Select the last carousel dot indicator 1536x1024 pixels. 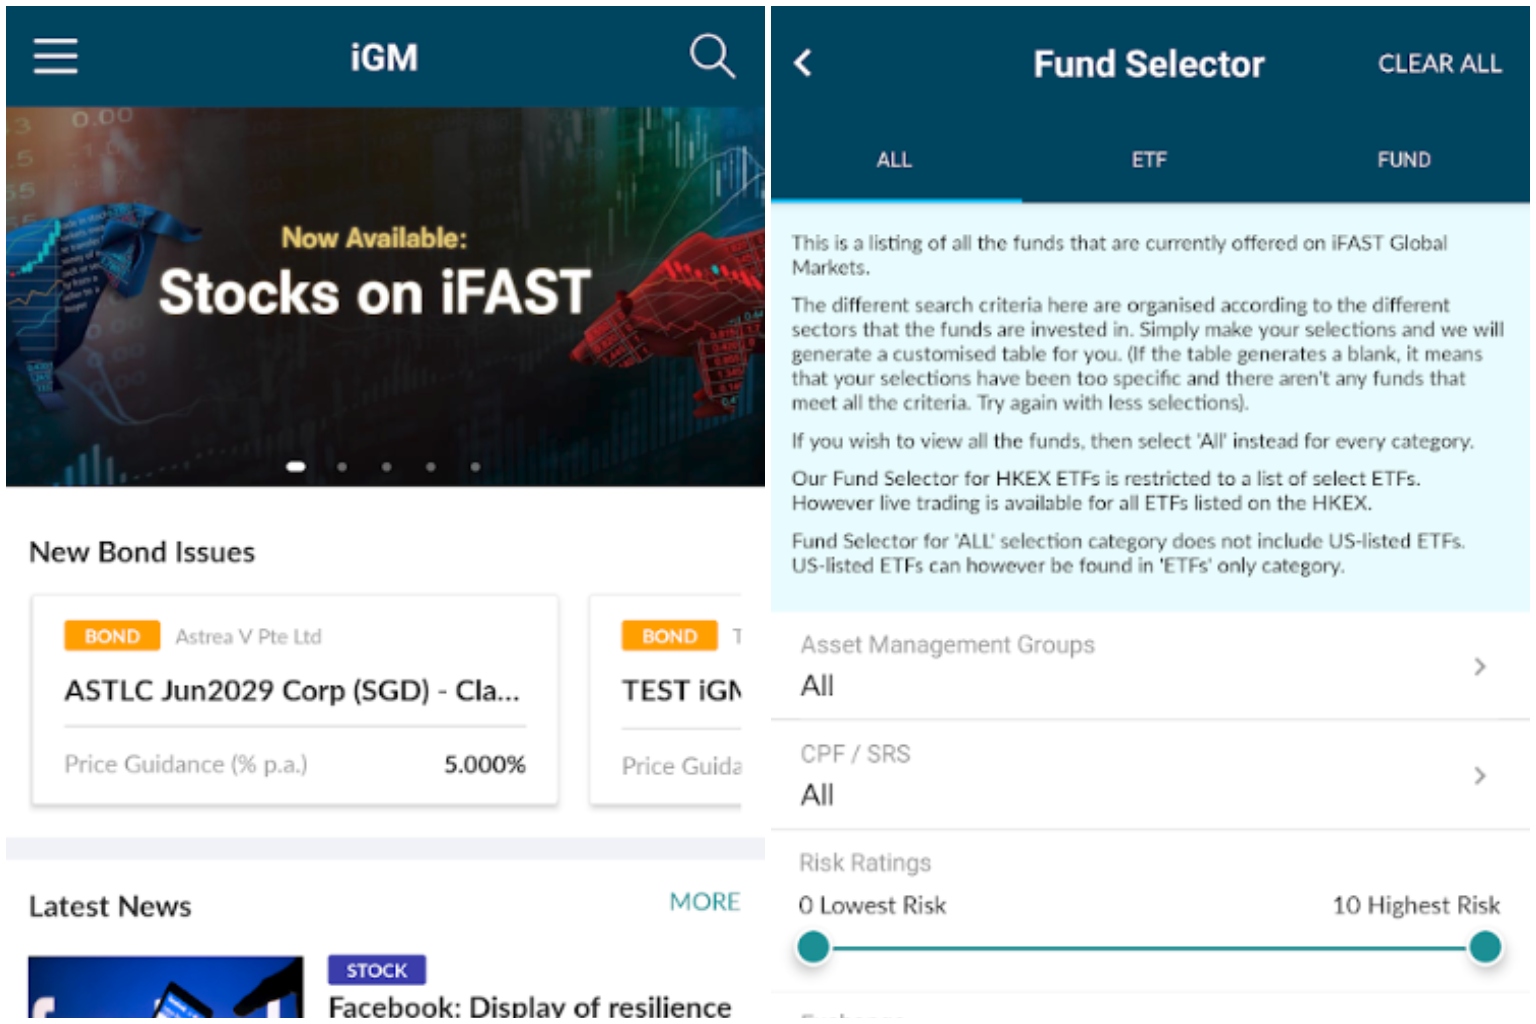click(475, 467)
